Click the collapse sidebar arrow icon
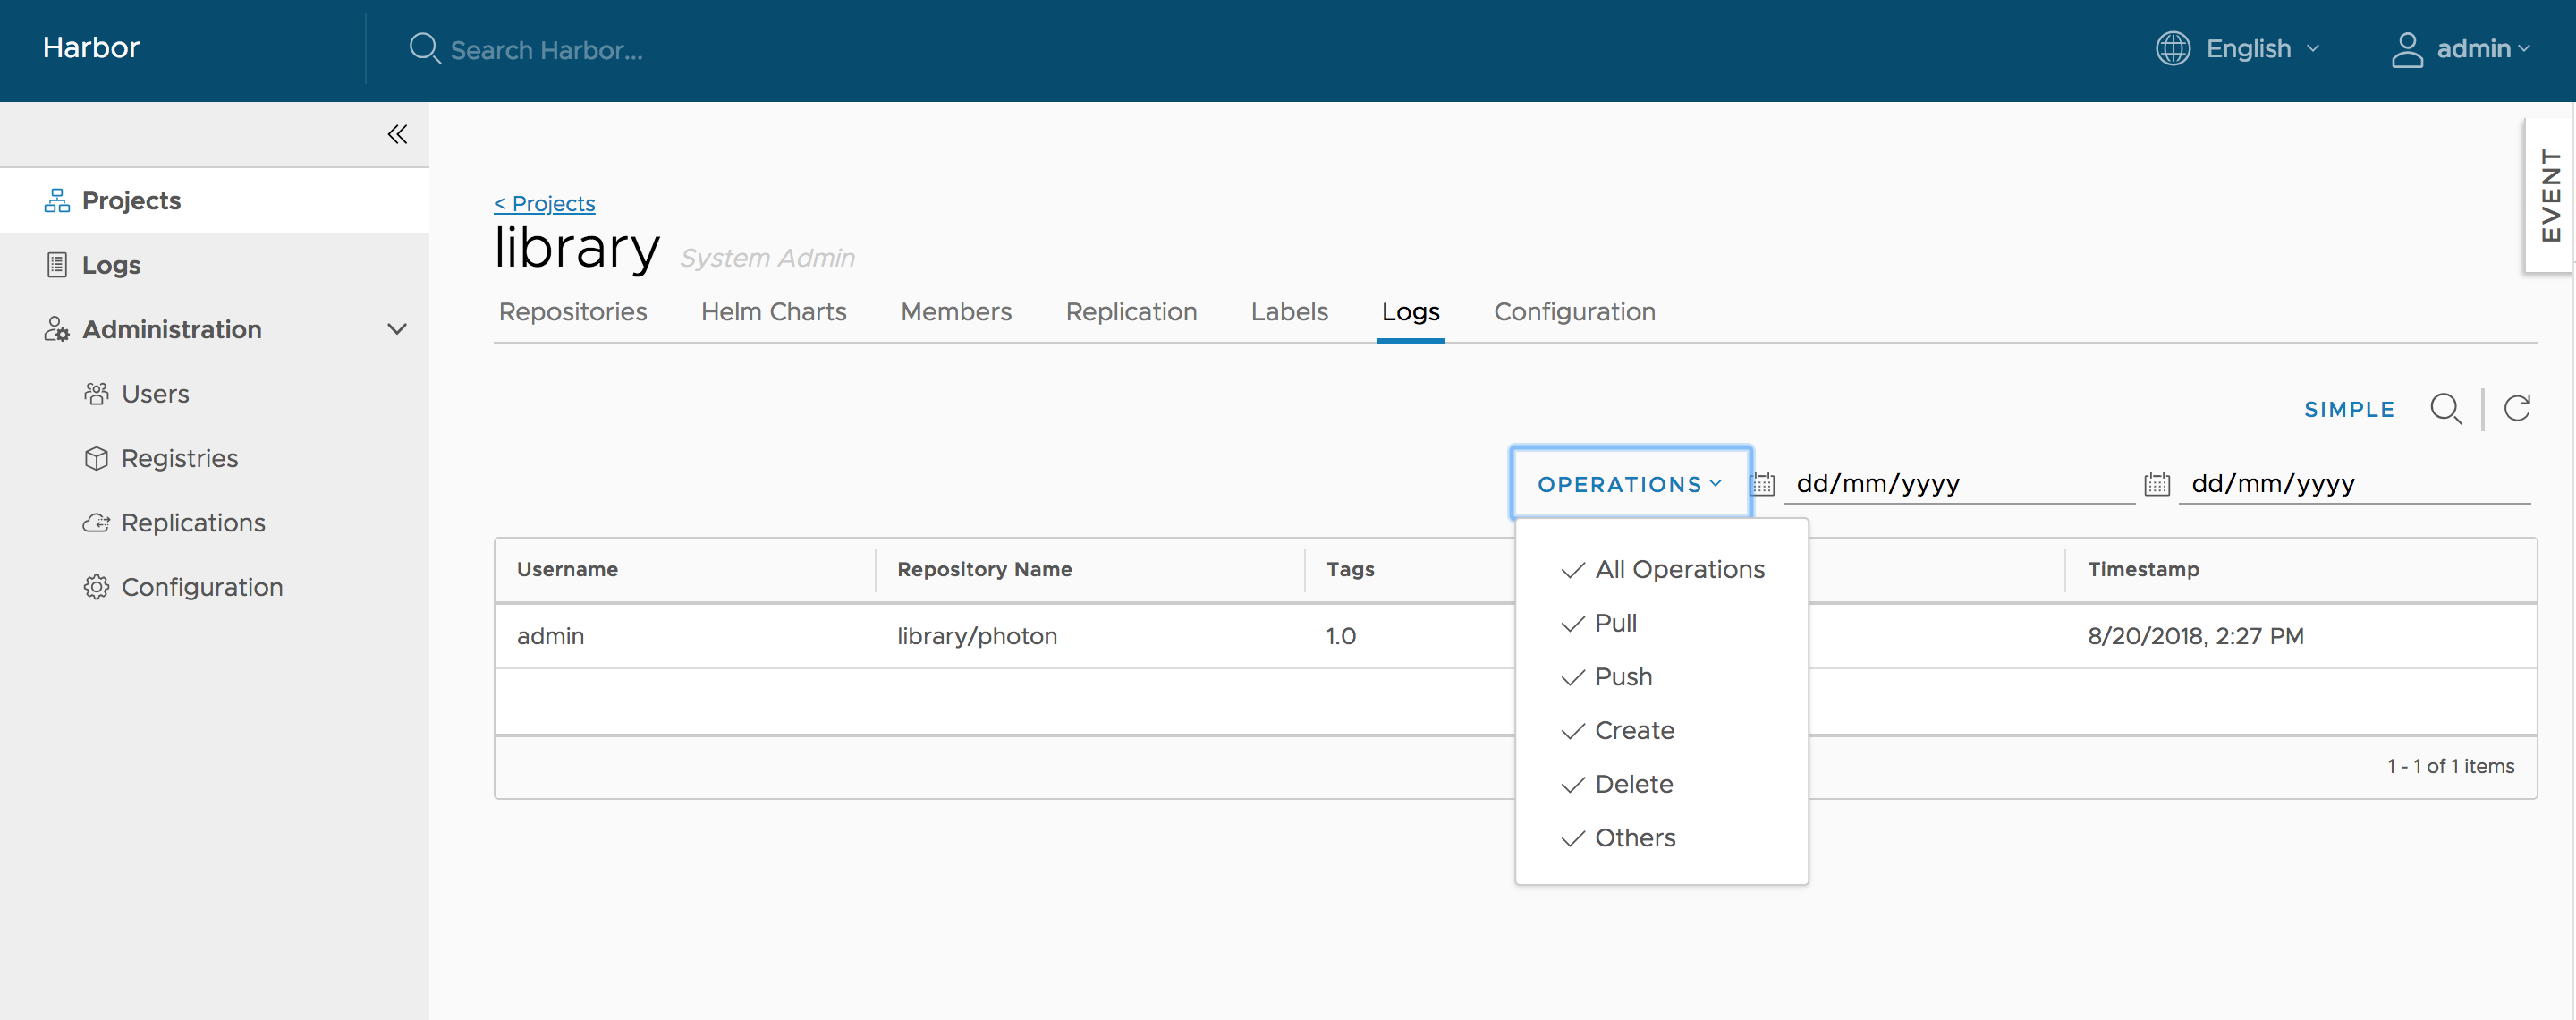Image resolution: width=2576 pixels, height=1020 pixels. click(x=394, y=135)
